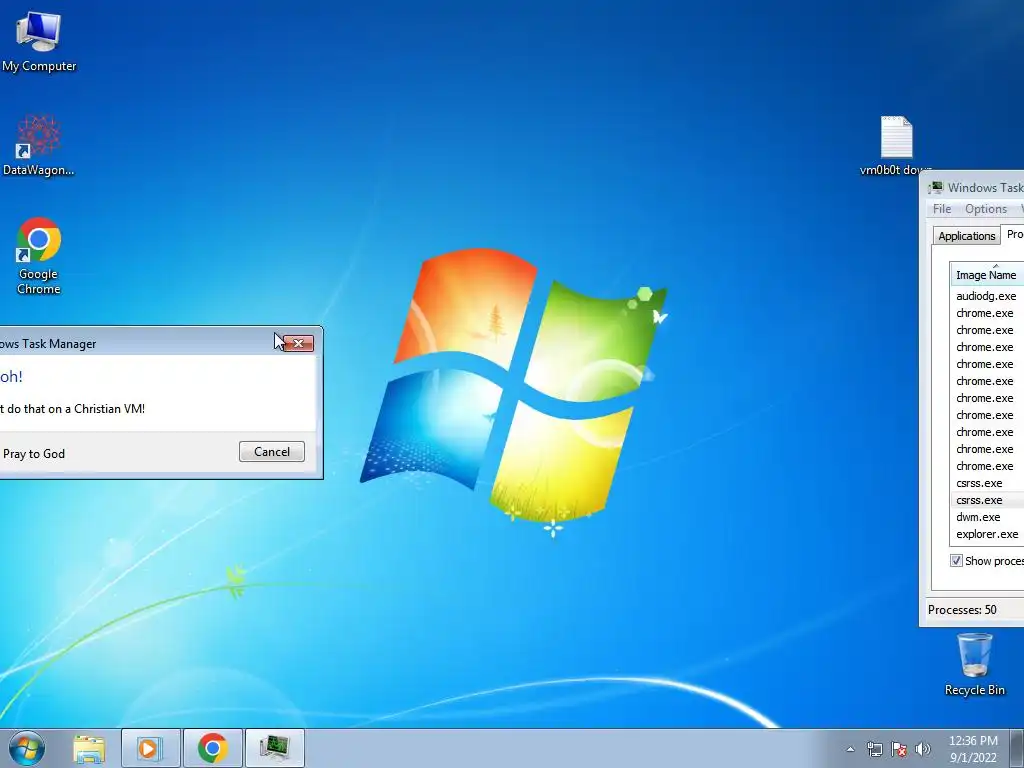
Task: Click Cancel in the Task Manager dialog
Action: [x=272, y=452]
